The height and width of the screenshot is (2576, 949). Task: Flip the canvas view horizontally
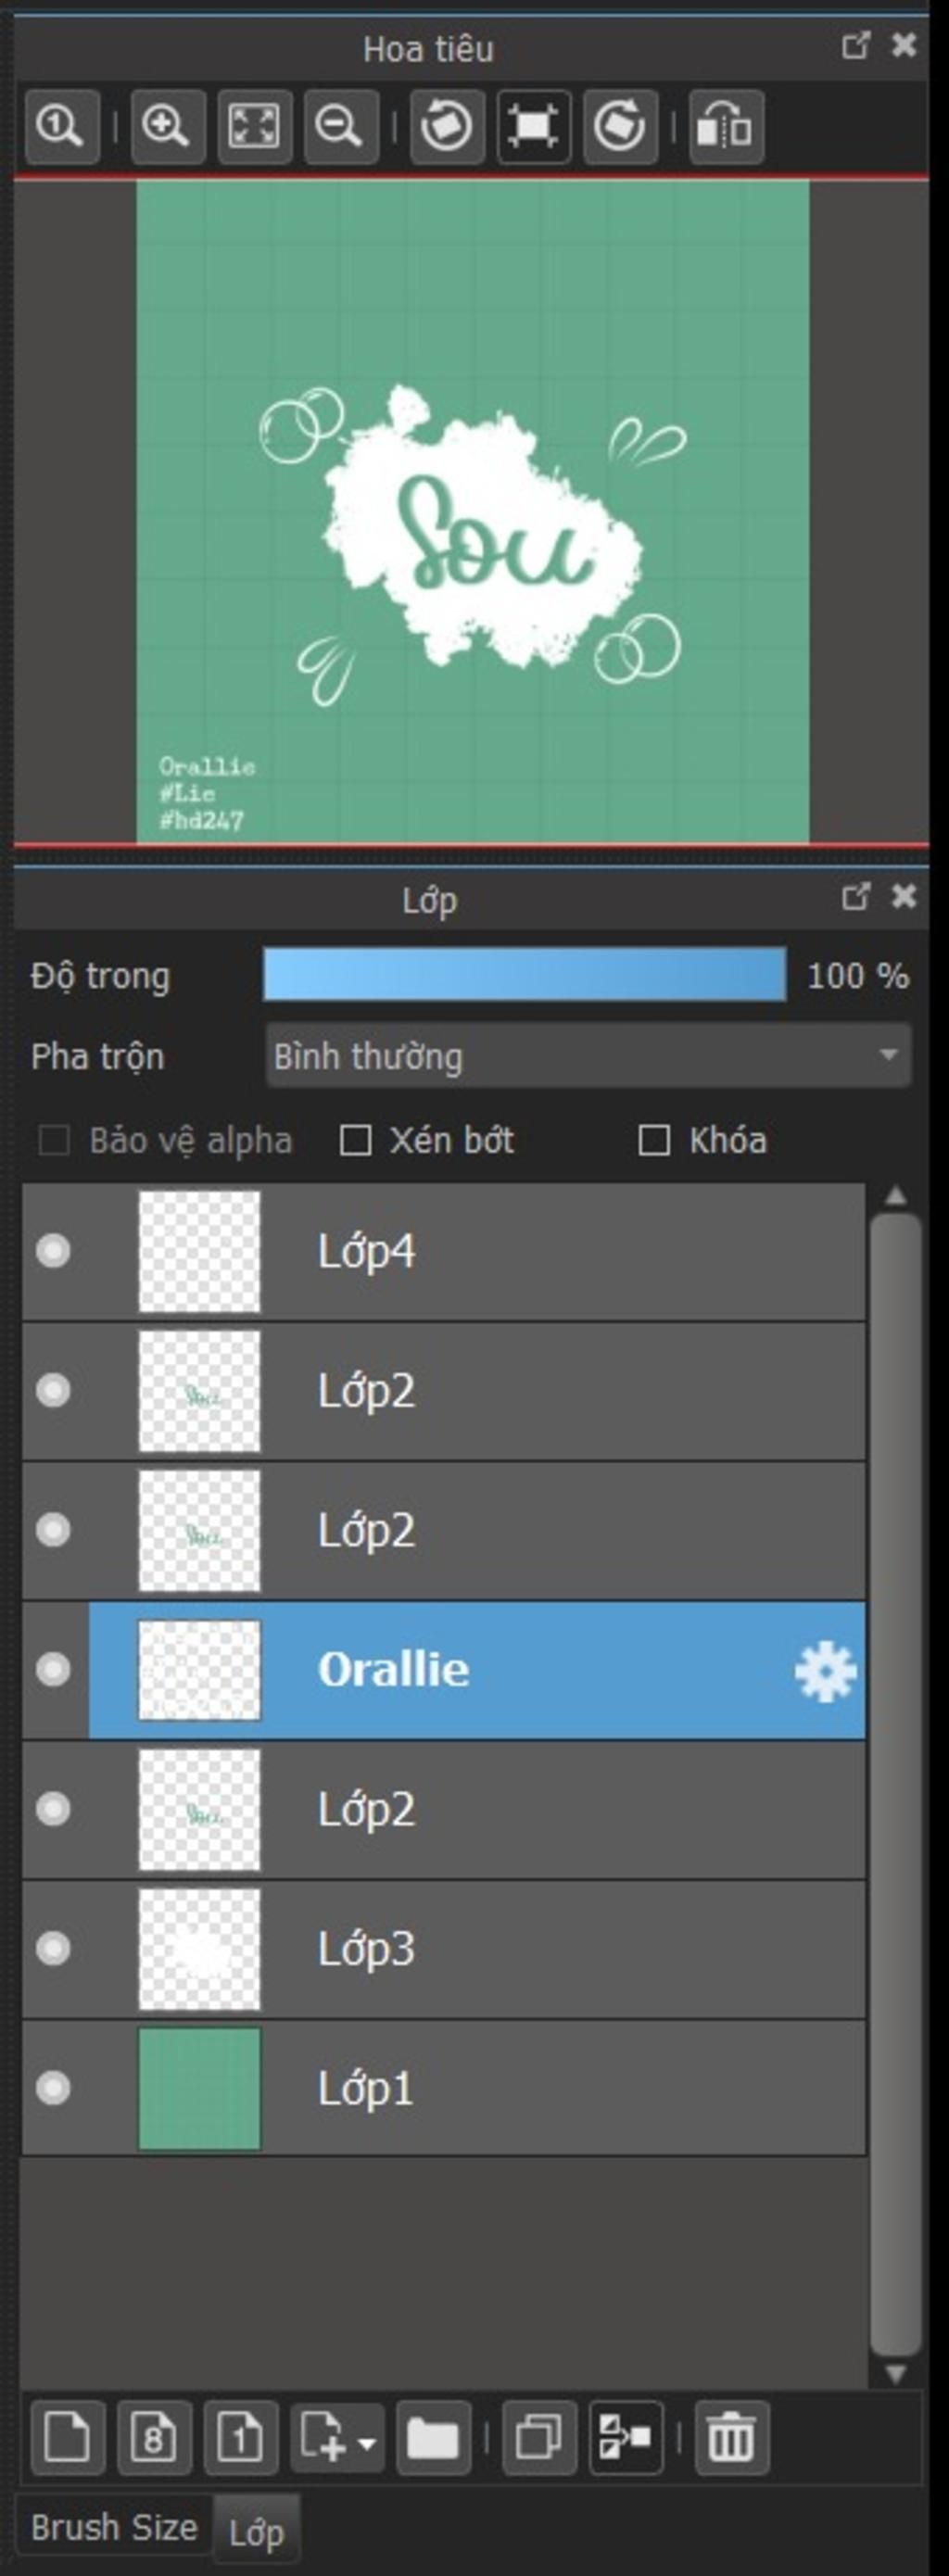(x=726, y=127)
